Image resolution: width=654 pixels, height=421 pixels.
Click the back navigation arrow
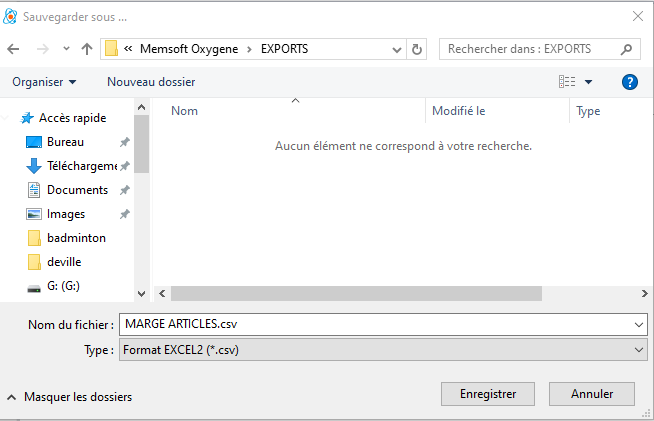(x=13, y=49)
